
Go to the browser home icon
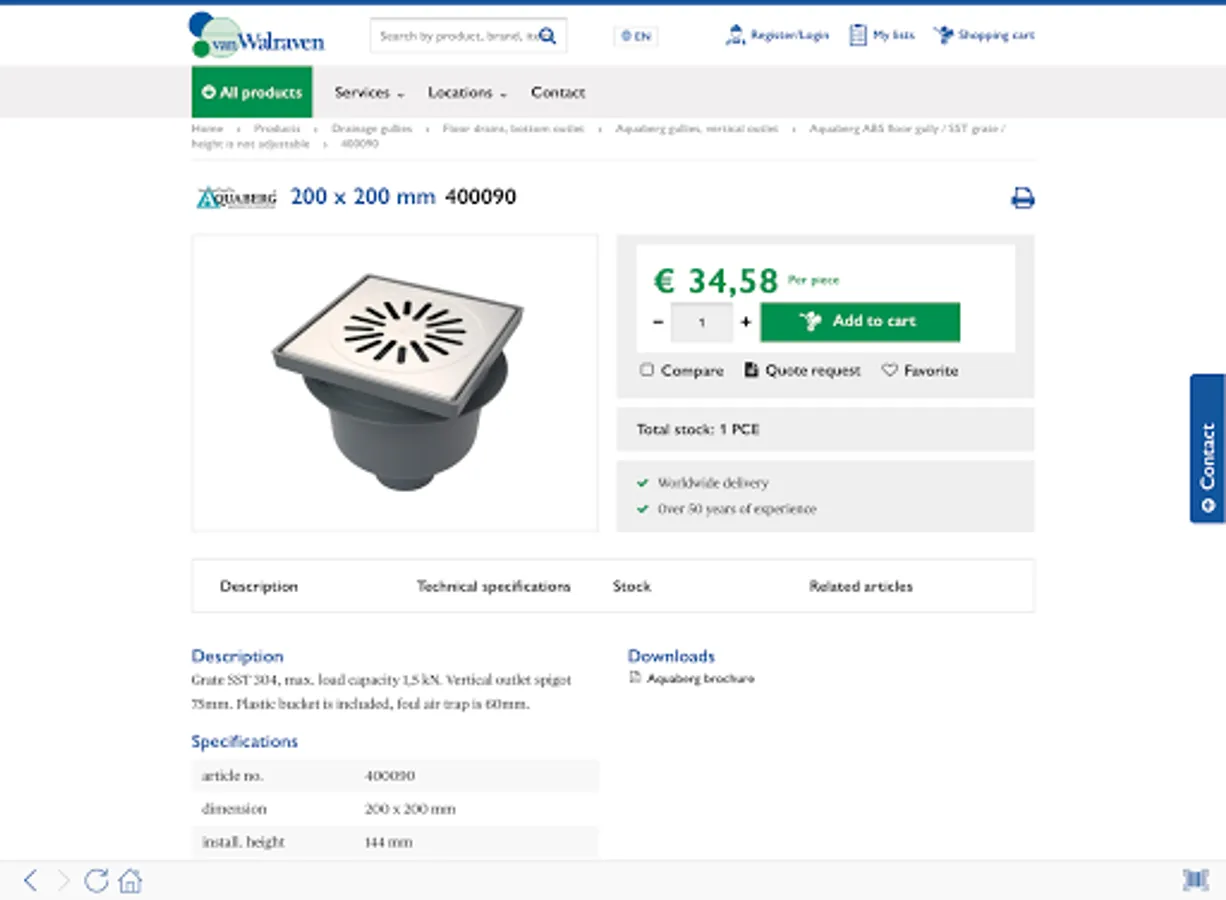pyautogui.click(x=130, y=880)
